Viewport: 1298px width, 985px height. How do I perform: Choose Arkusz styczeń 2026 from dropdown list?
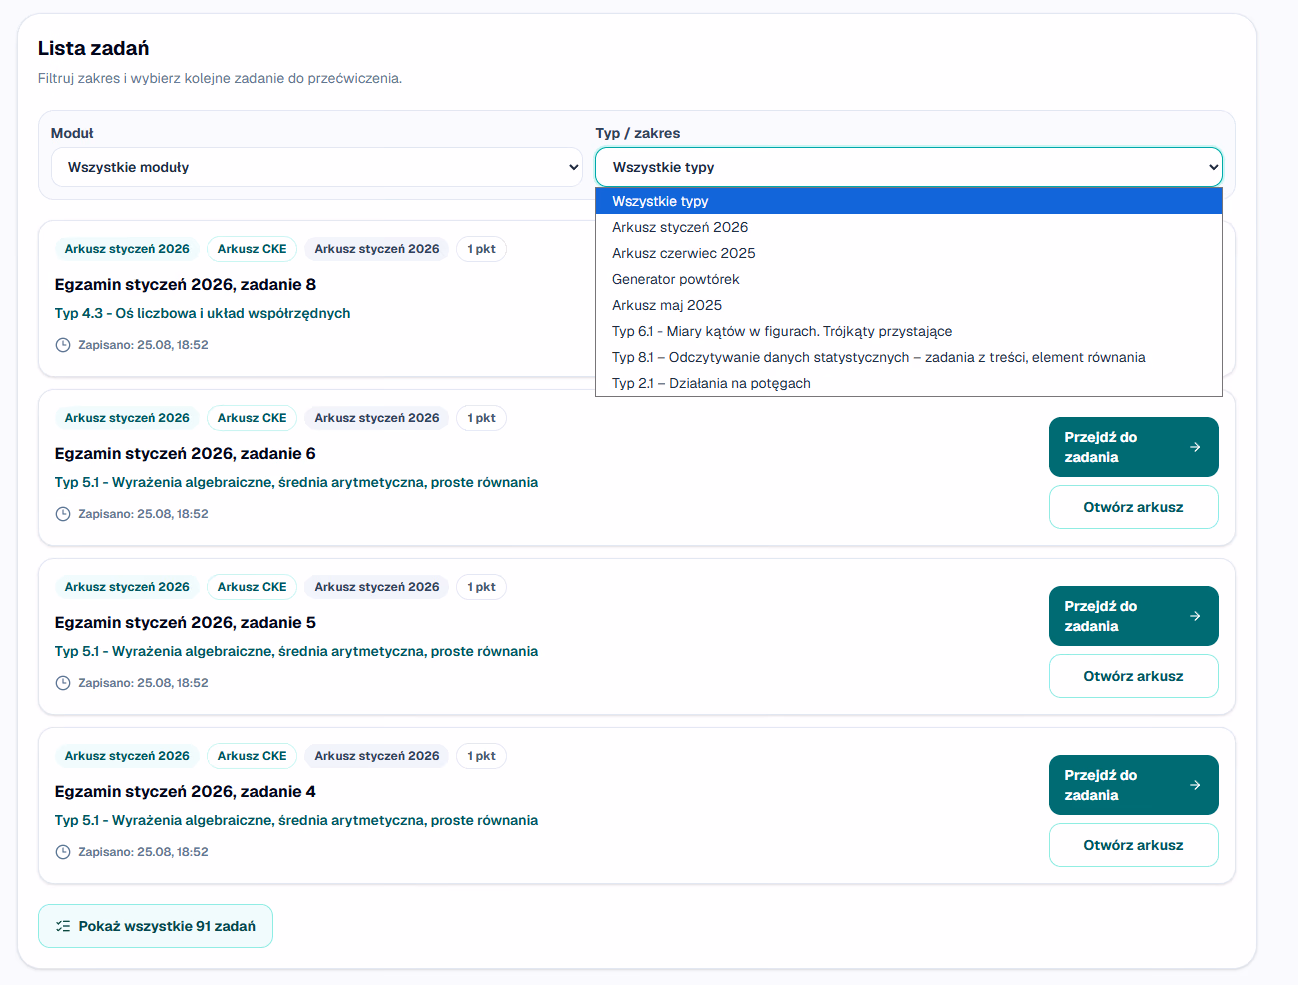tap(908, 227)
